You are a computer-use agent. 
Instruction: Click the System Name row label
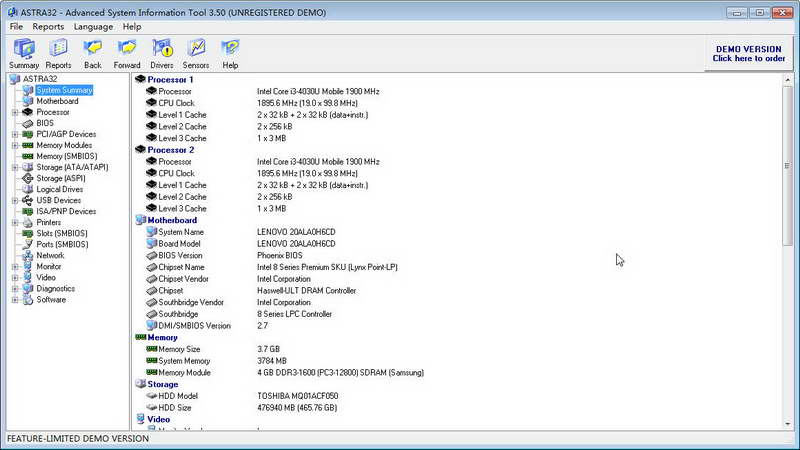point(181,232)
